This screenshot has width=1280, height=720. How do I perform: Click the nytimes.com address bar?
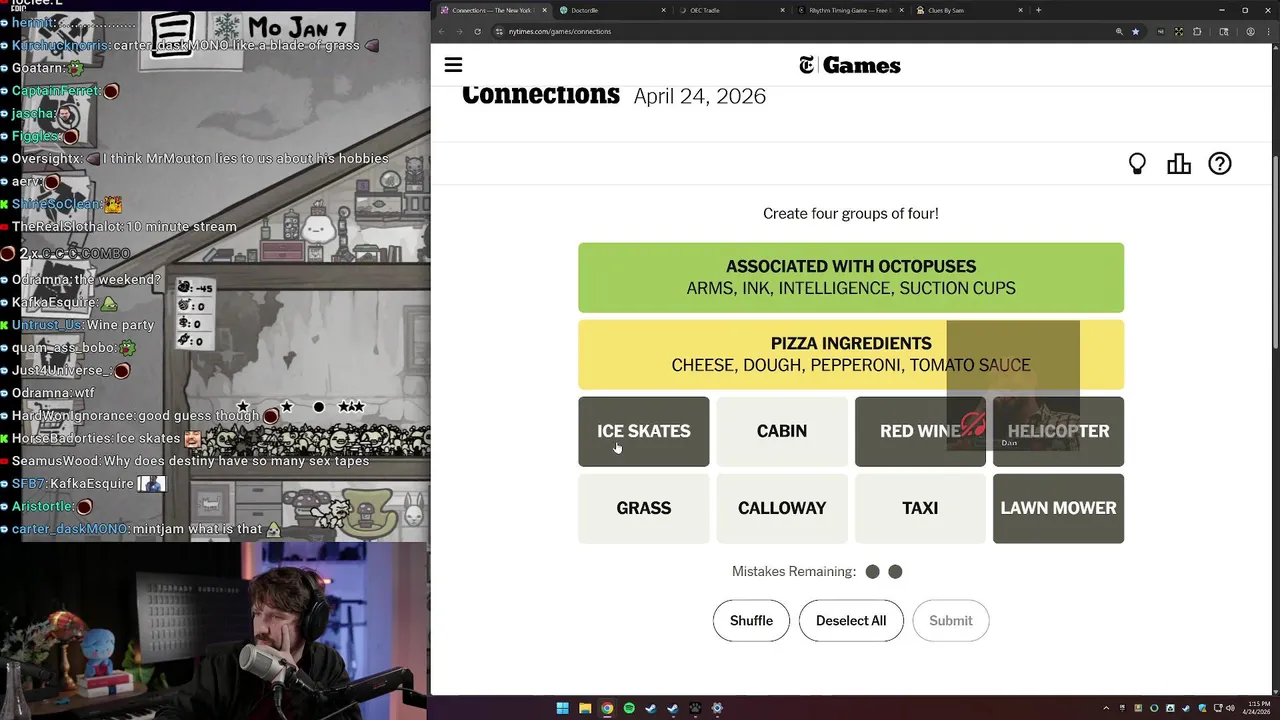[x=800, y=31]
